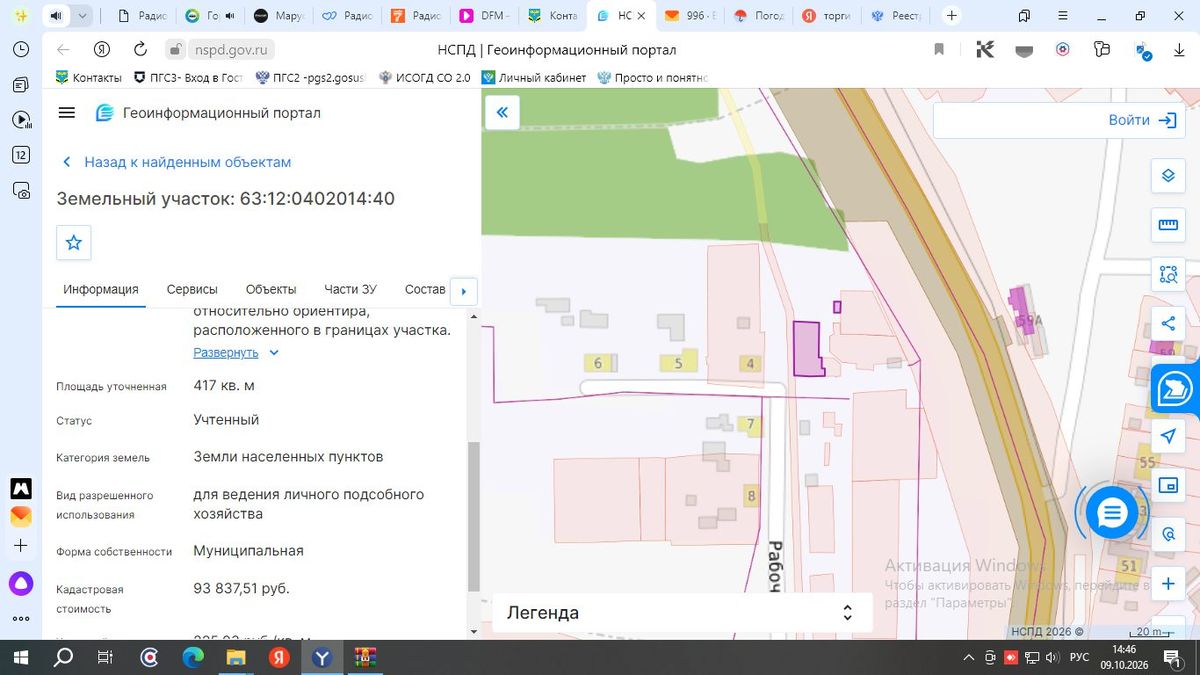Select the ruler measurement tool
The image size is (1200, 675).
[x=1168, y=225]
